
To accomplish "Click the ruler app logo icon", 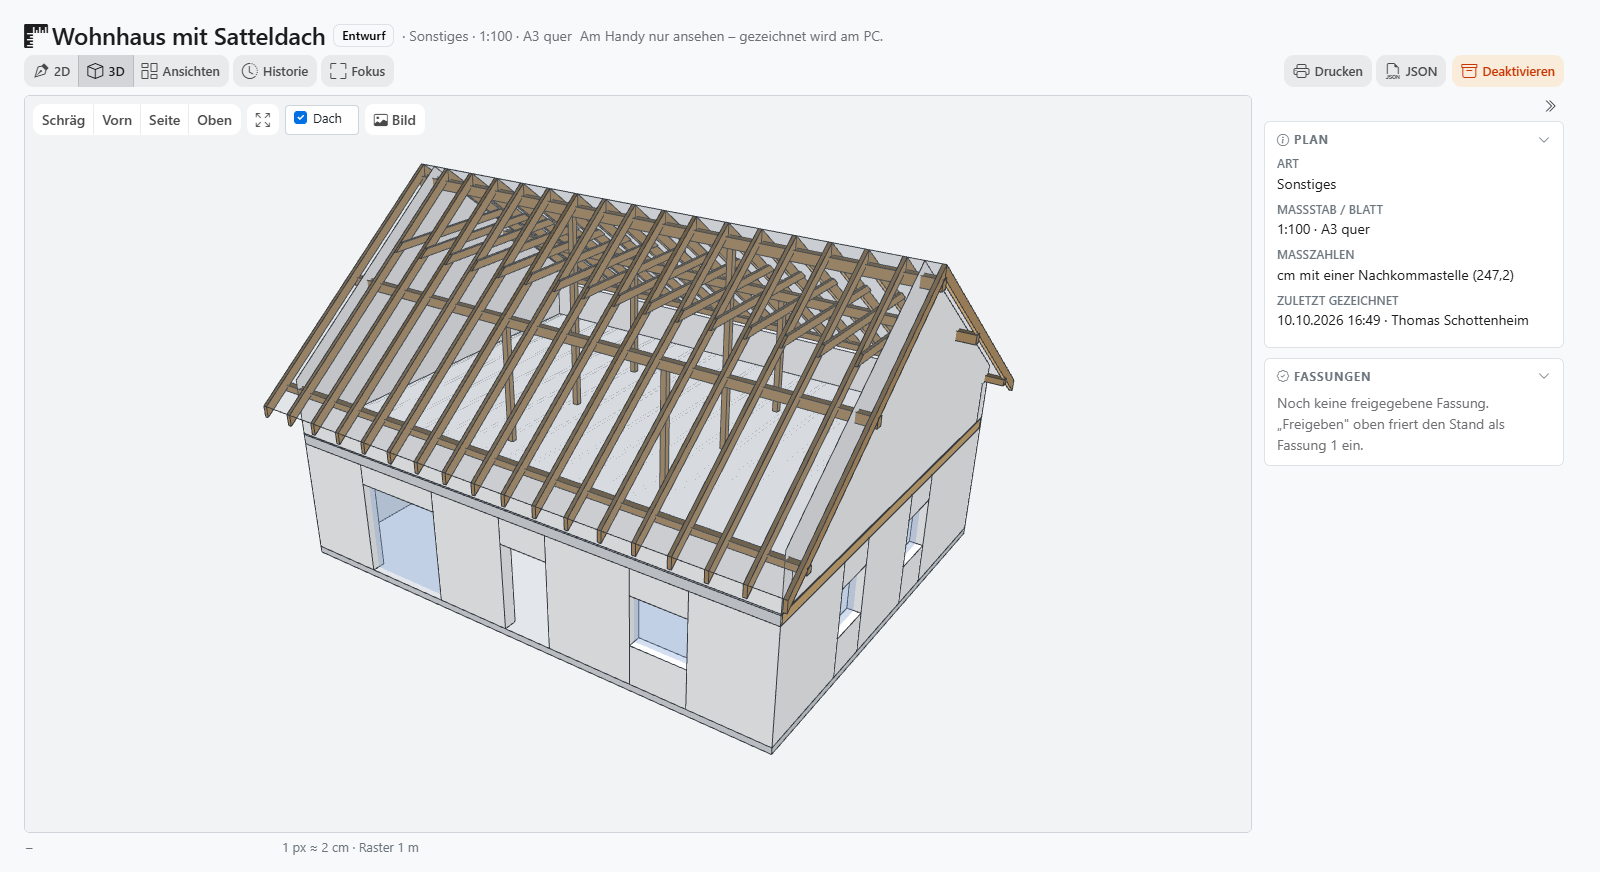I will point(36,36).
